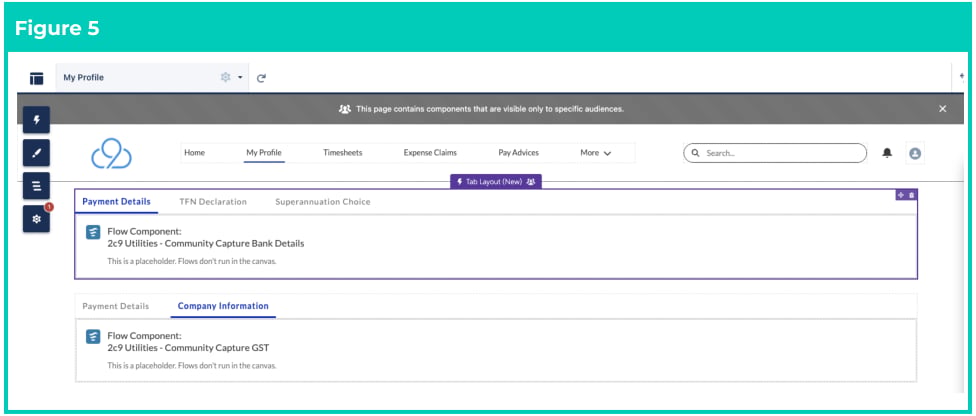Viewport: 976px width, 416px height.
Task: Open the My Profile page dropdown arrow
Action: [x=240, y=78]
